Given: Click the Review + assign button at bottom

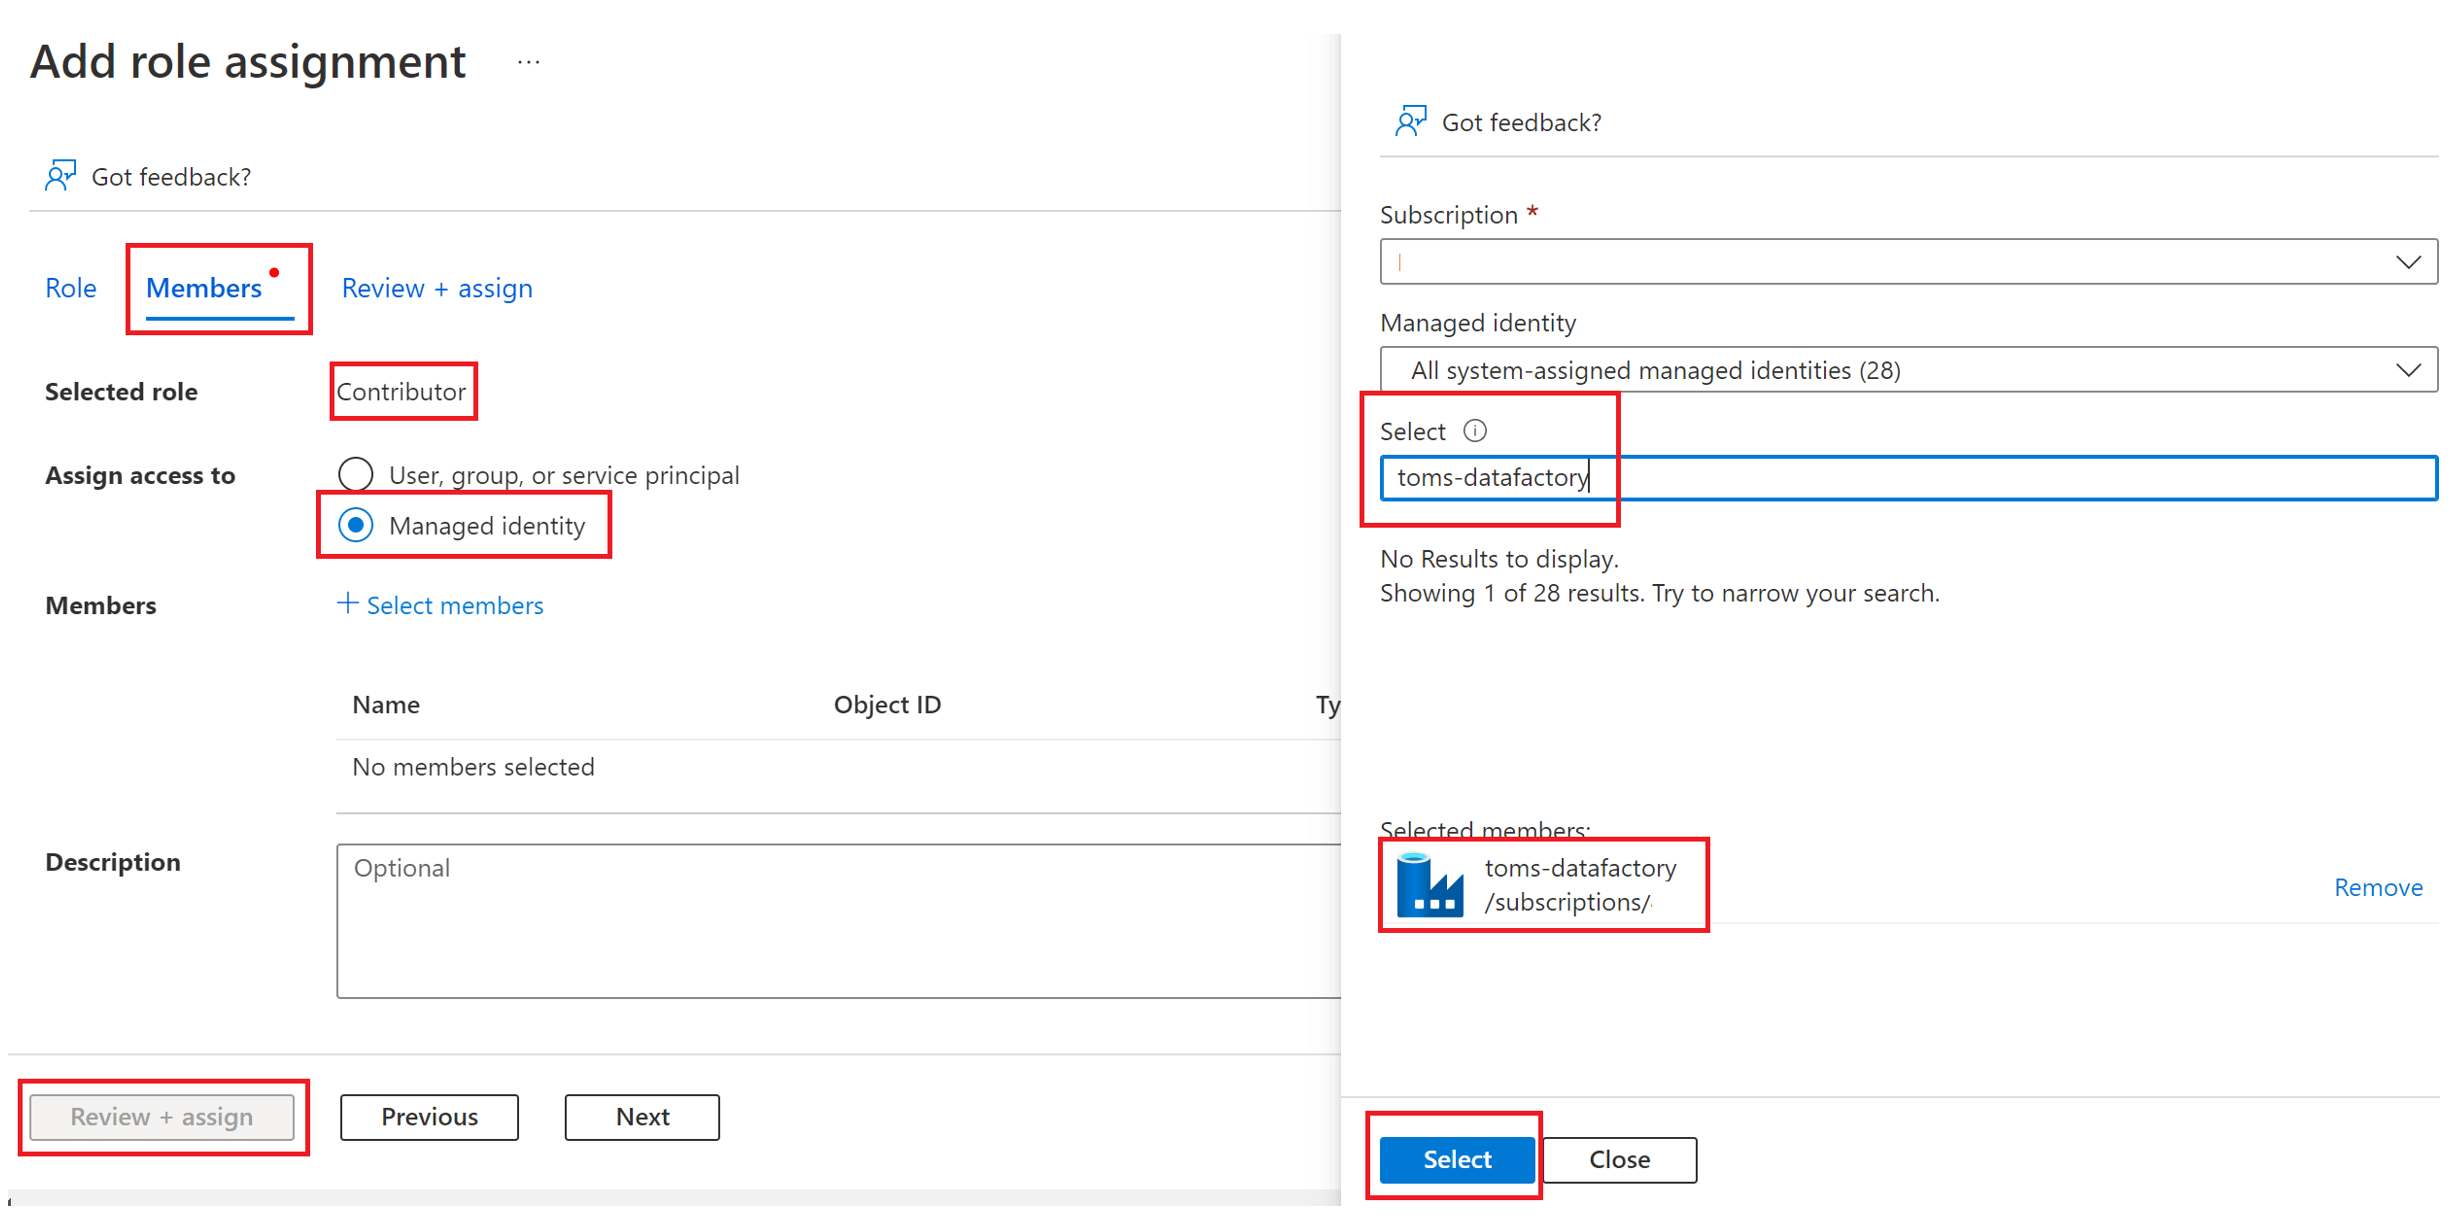Looking at the screenshot, I should tap(162, 1117).
